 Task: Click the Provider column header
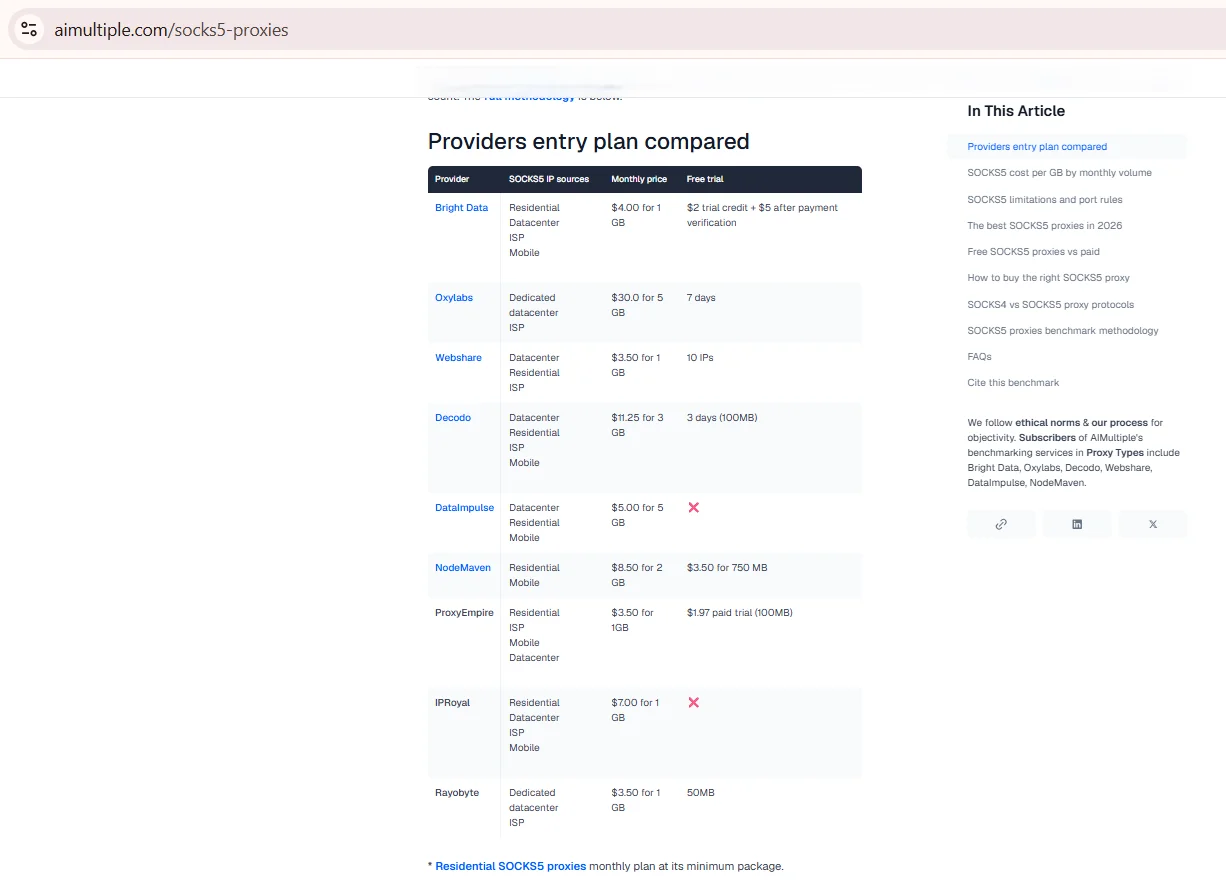click(x=452, y=179)
